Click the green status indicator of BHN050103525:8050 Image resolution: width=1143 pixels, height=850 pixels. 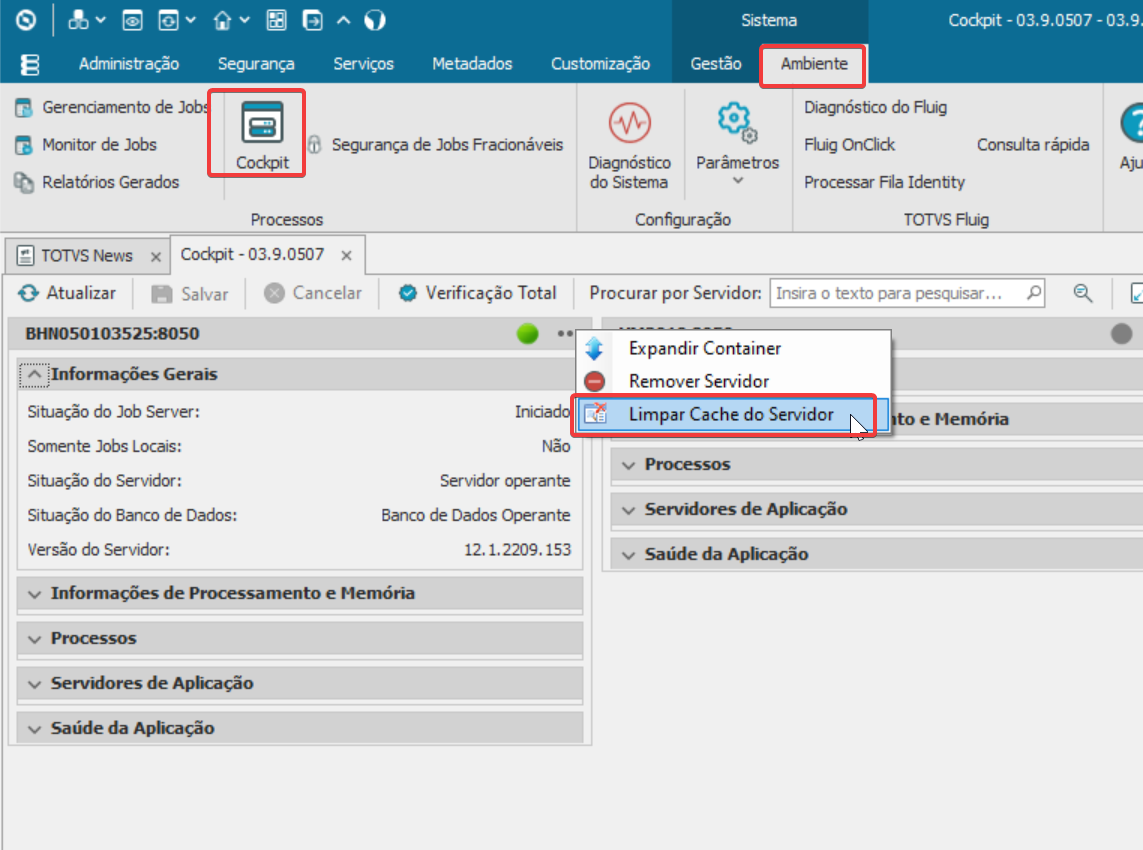(527, 334)
